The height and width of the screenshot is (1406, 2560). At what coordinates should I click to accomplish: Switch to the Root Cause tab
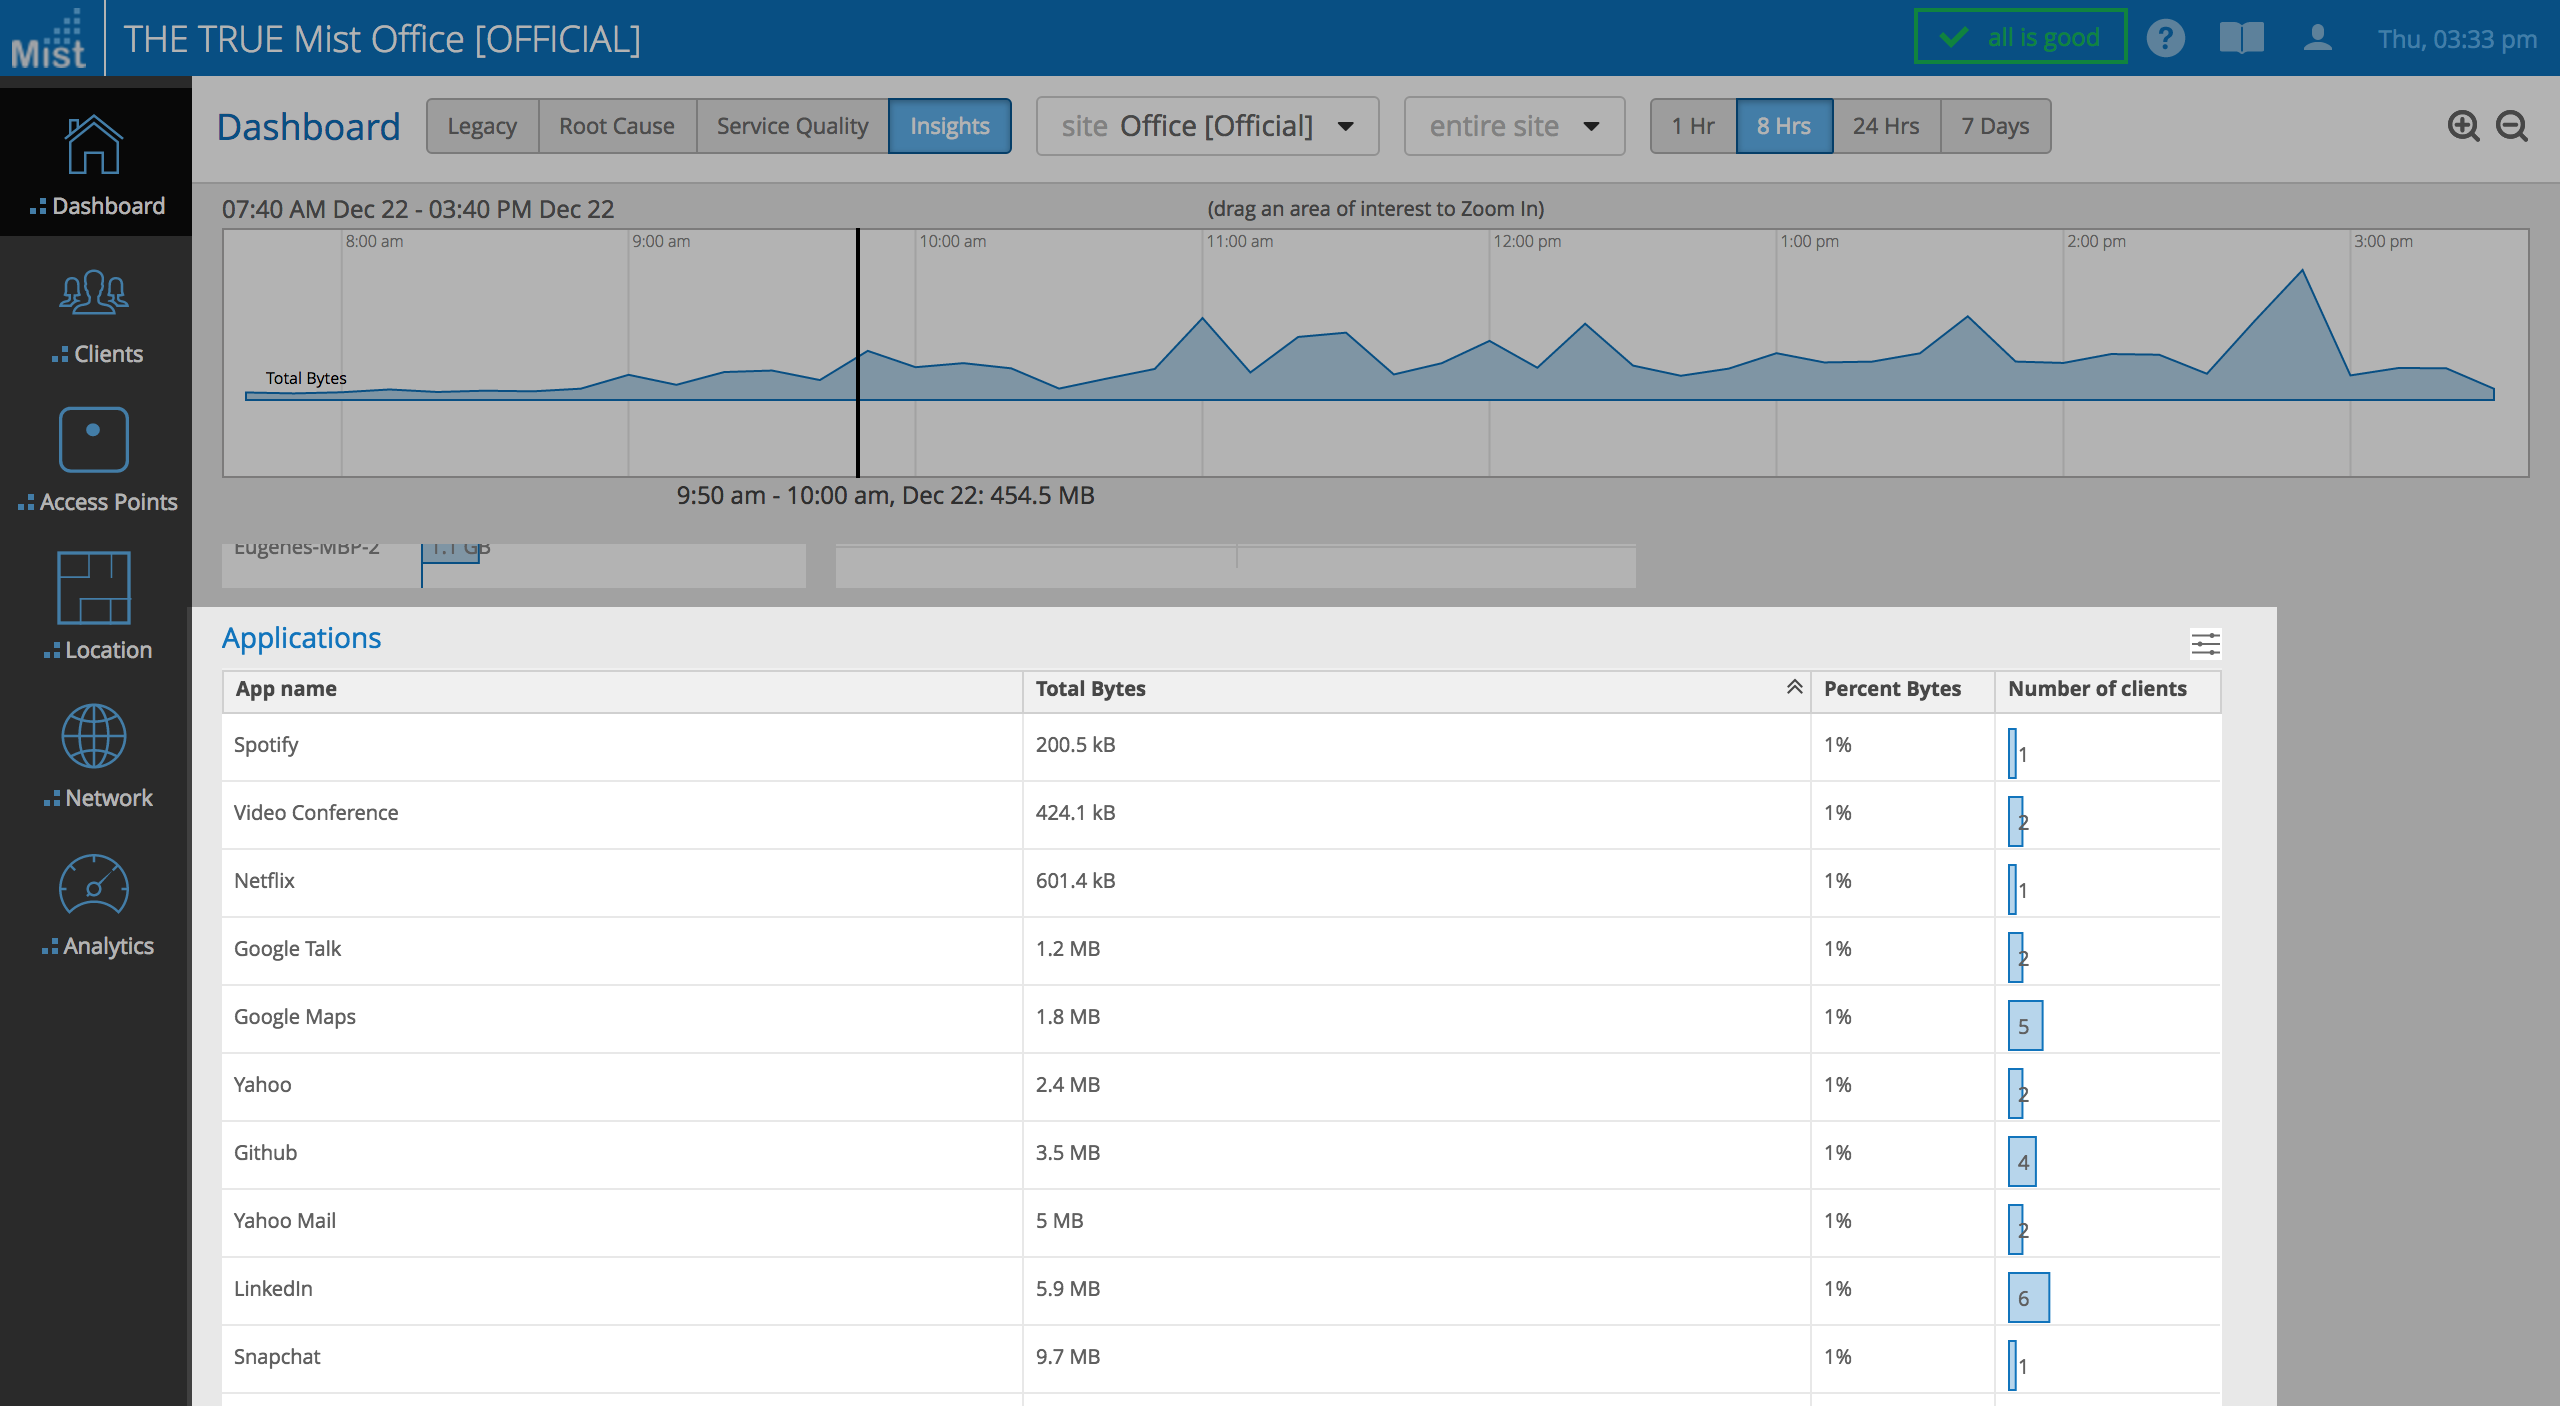coord(616,127)
